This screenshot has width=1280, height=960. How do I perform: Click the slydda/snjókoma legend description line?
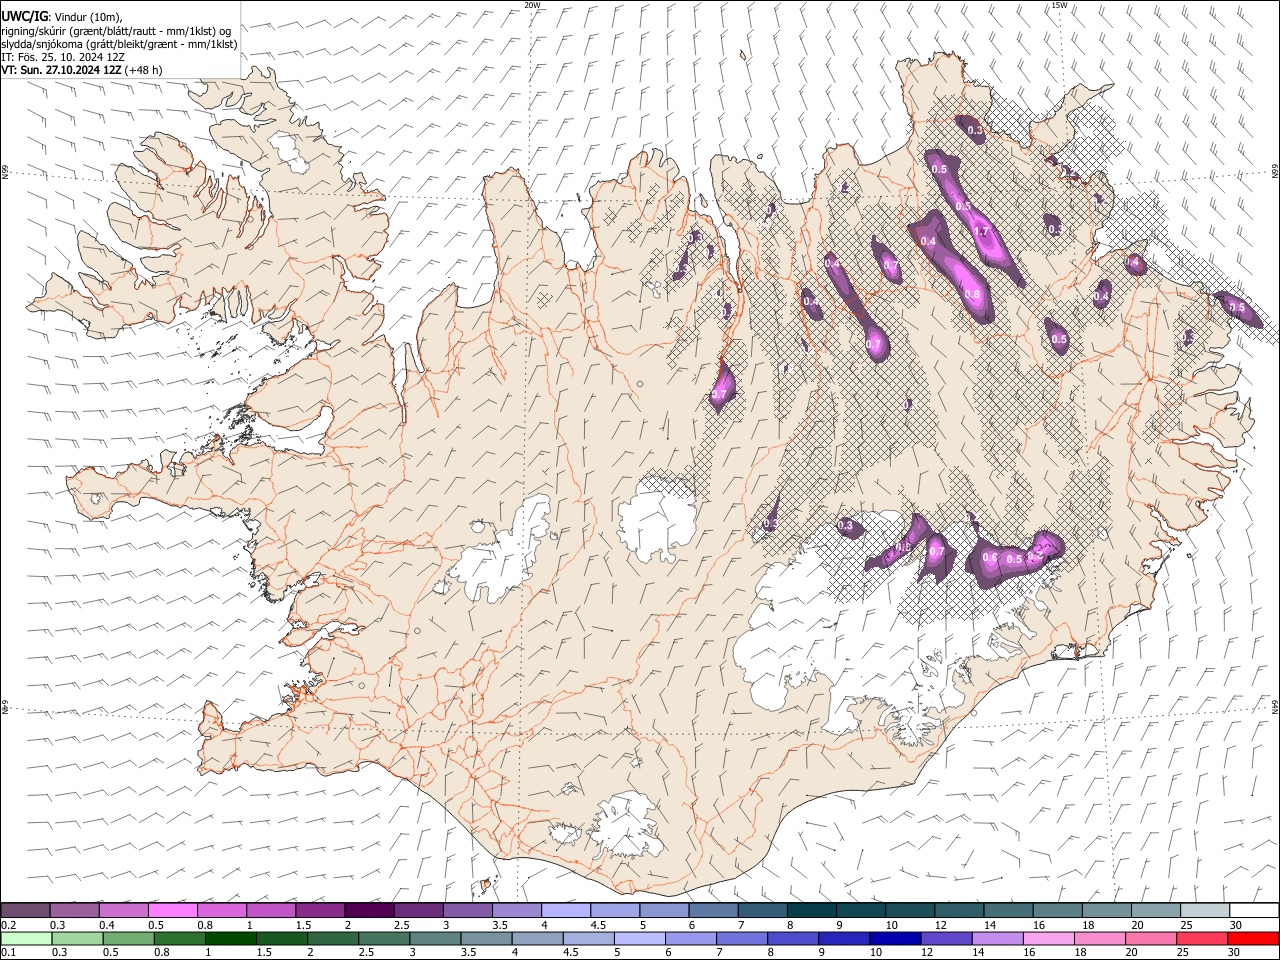pos(119,44)
